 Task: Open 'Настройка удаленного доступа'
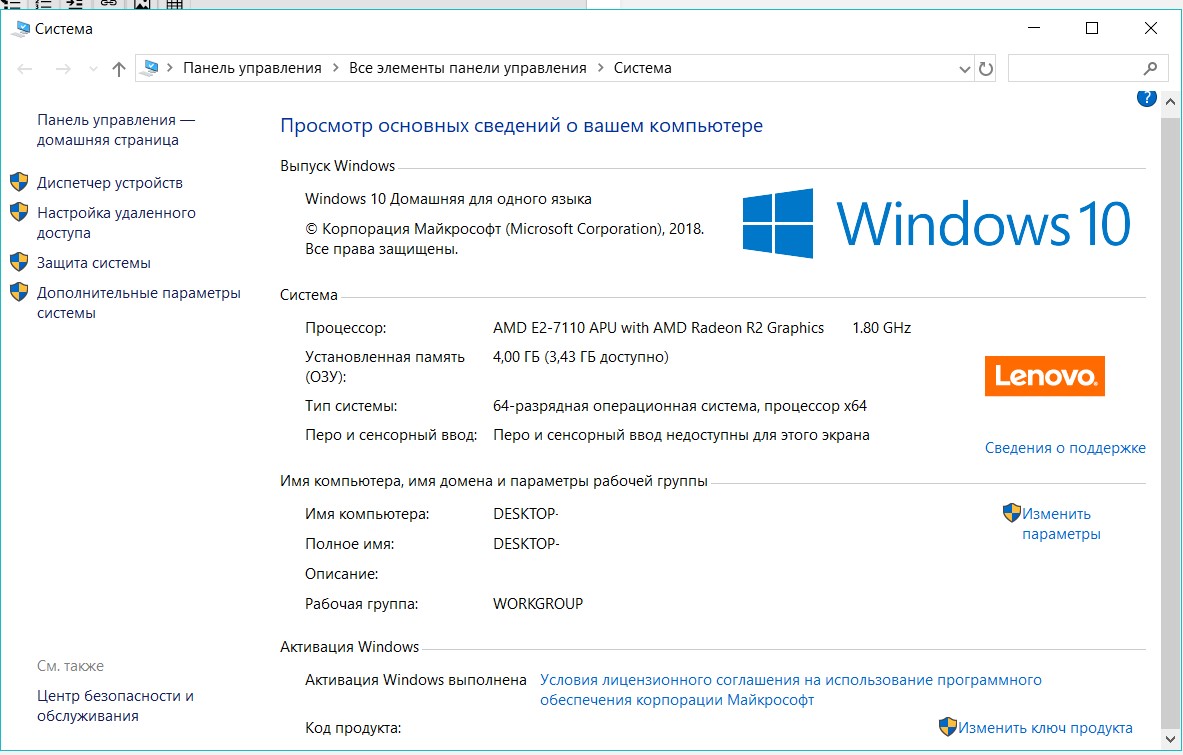116,223
